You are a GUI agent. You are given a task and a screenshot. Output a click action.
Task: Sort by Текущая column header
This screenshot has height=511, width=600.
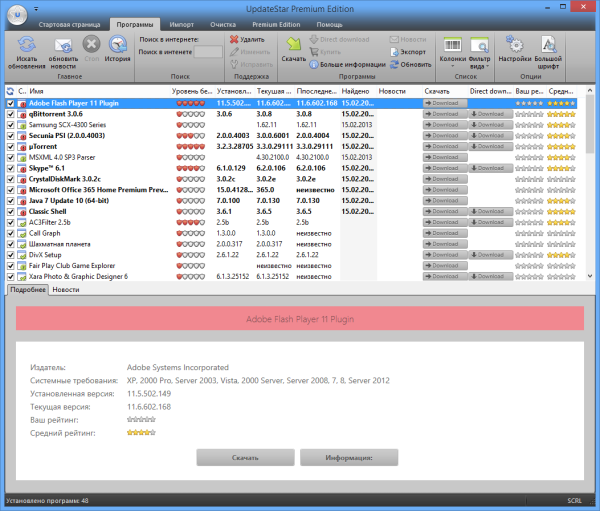pos(274,91)
